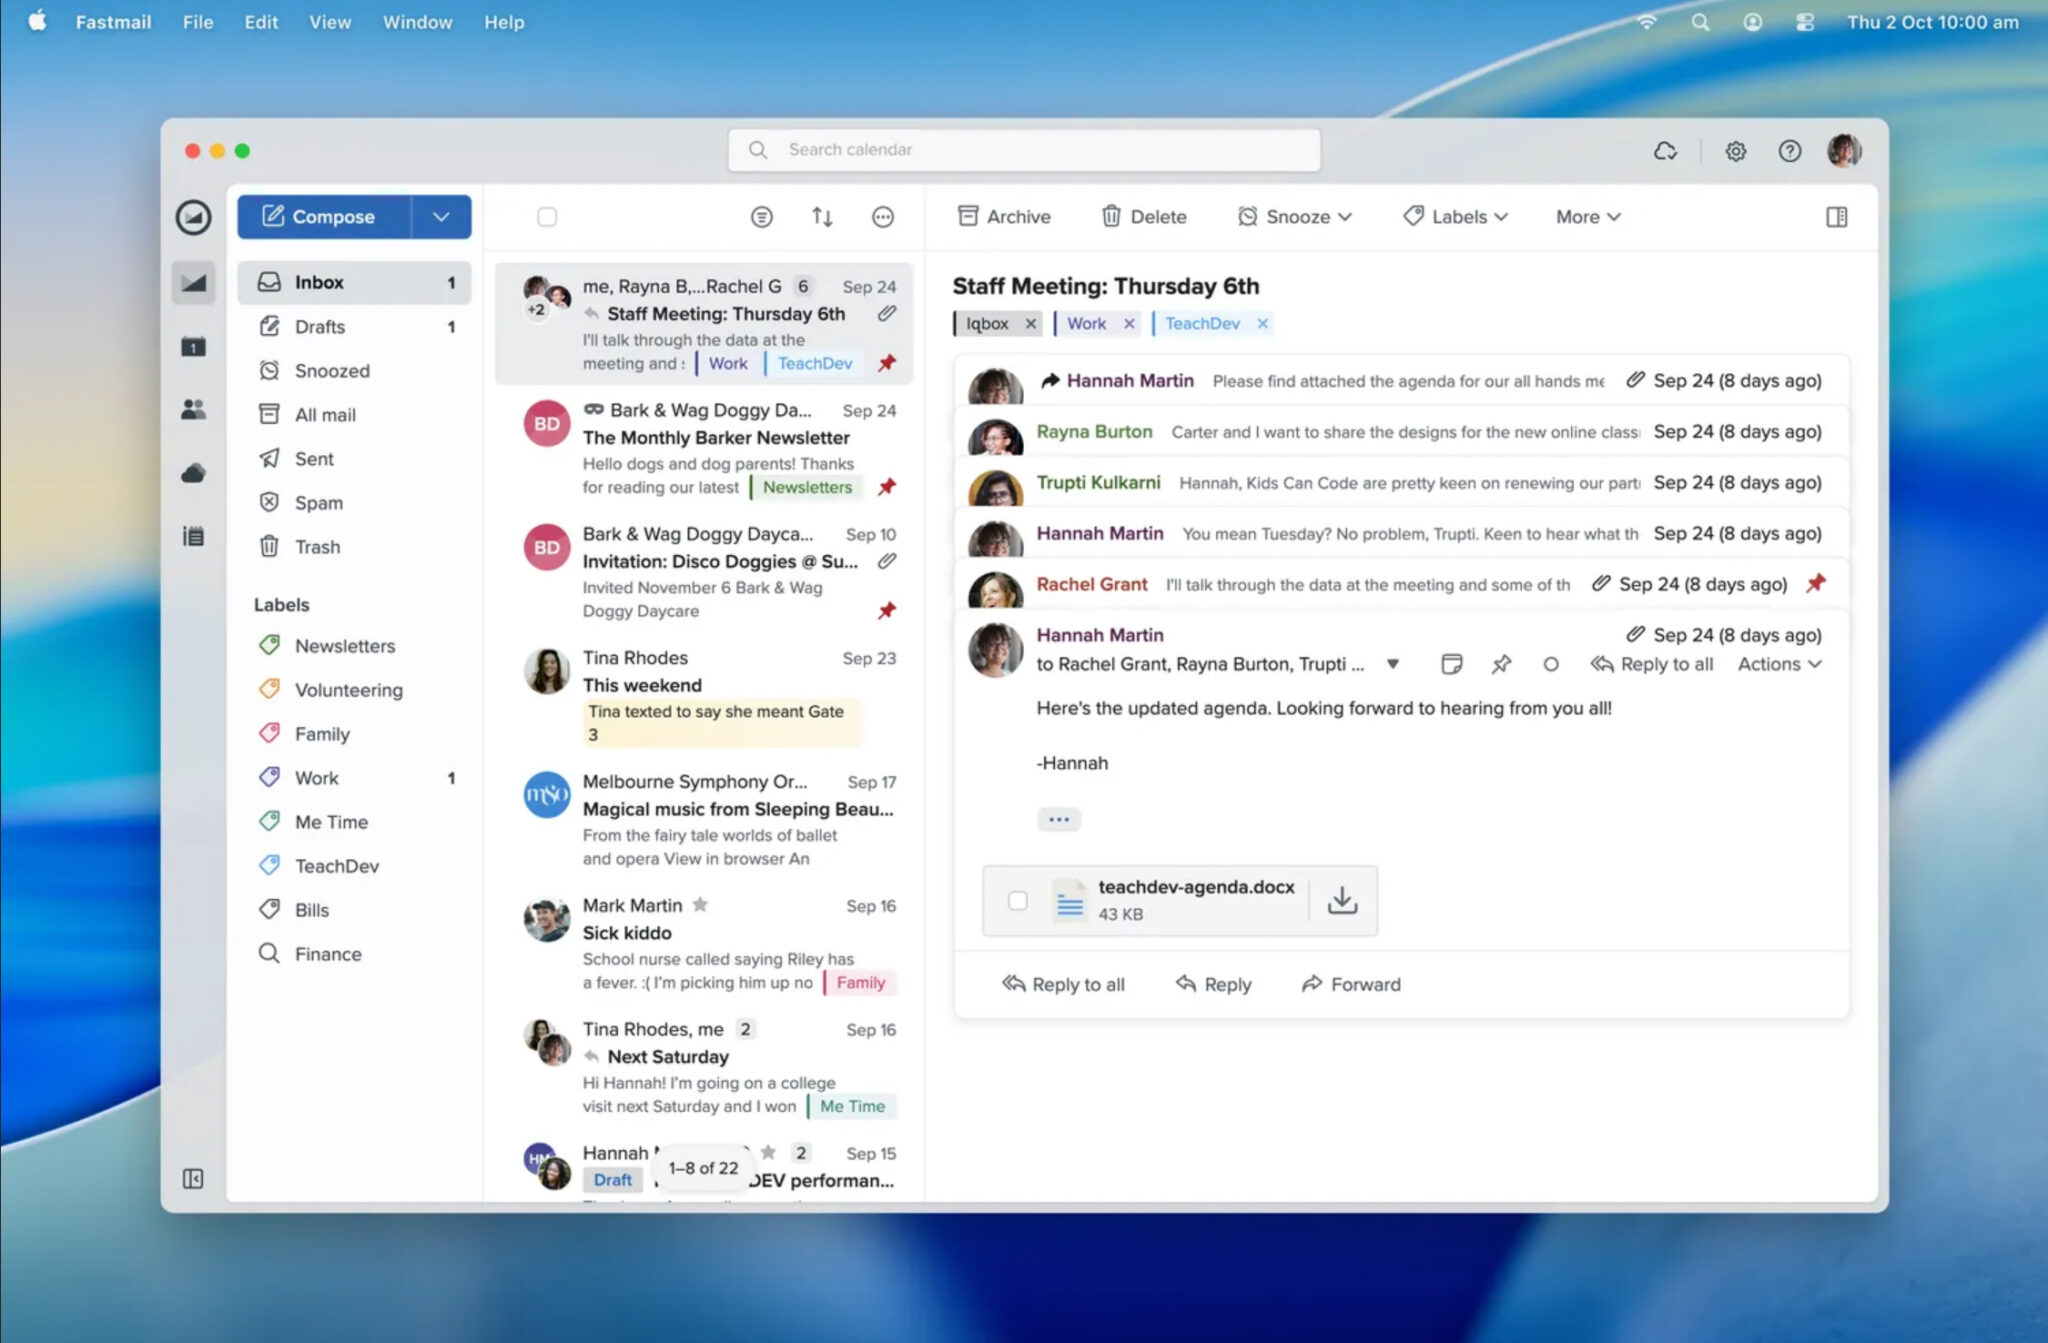This screenshot has width=2048, height=1343.
Task: Delete the conversation using the trash icon
Action: [1143, 216]
